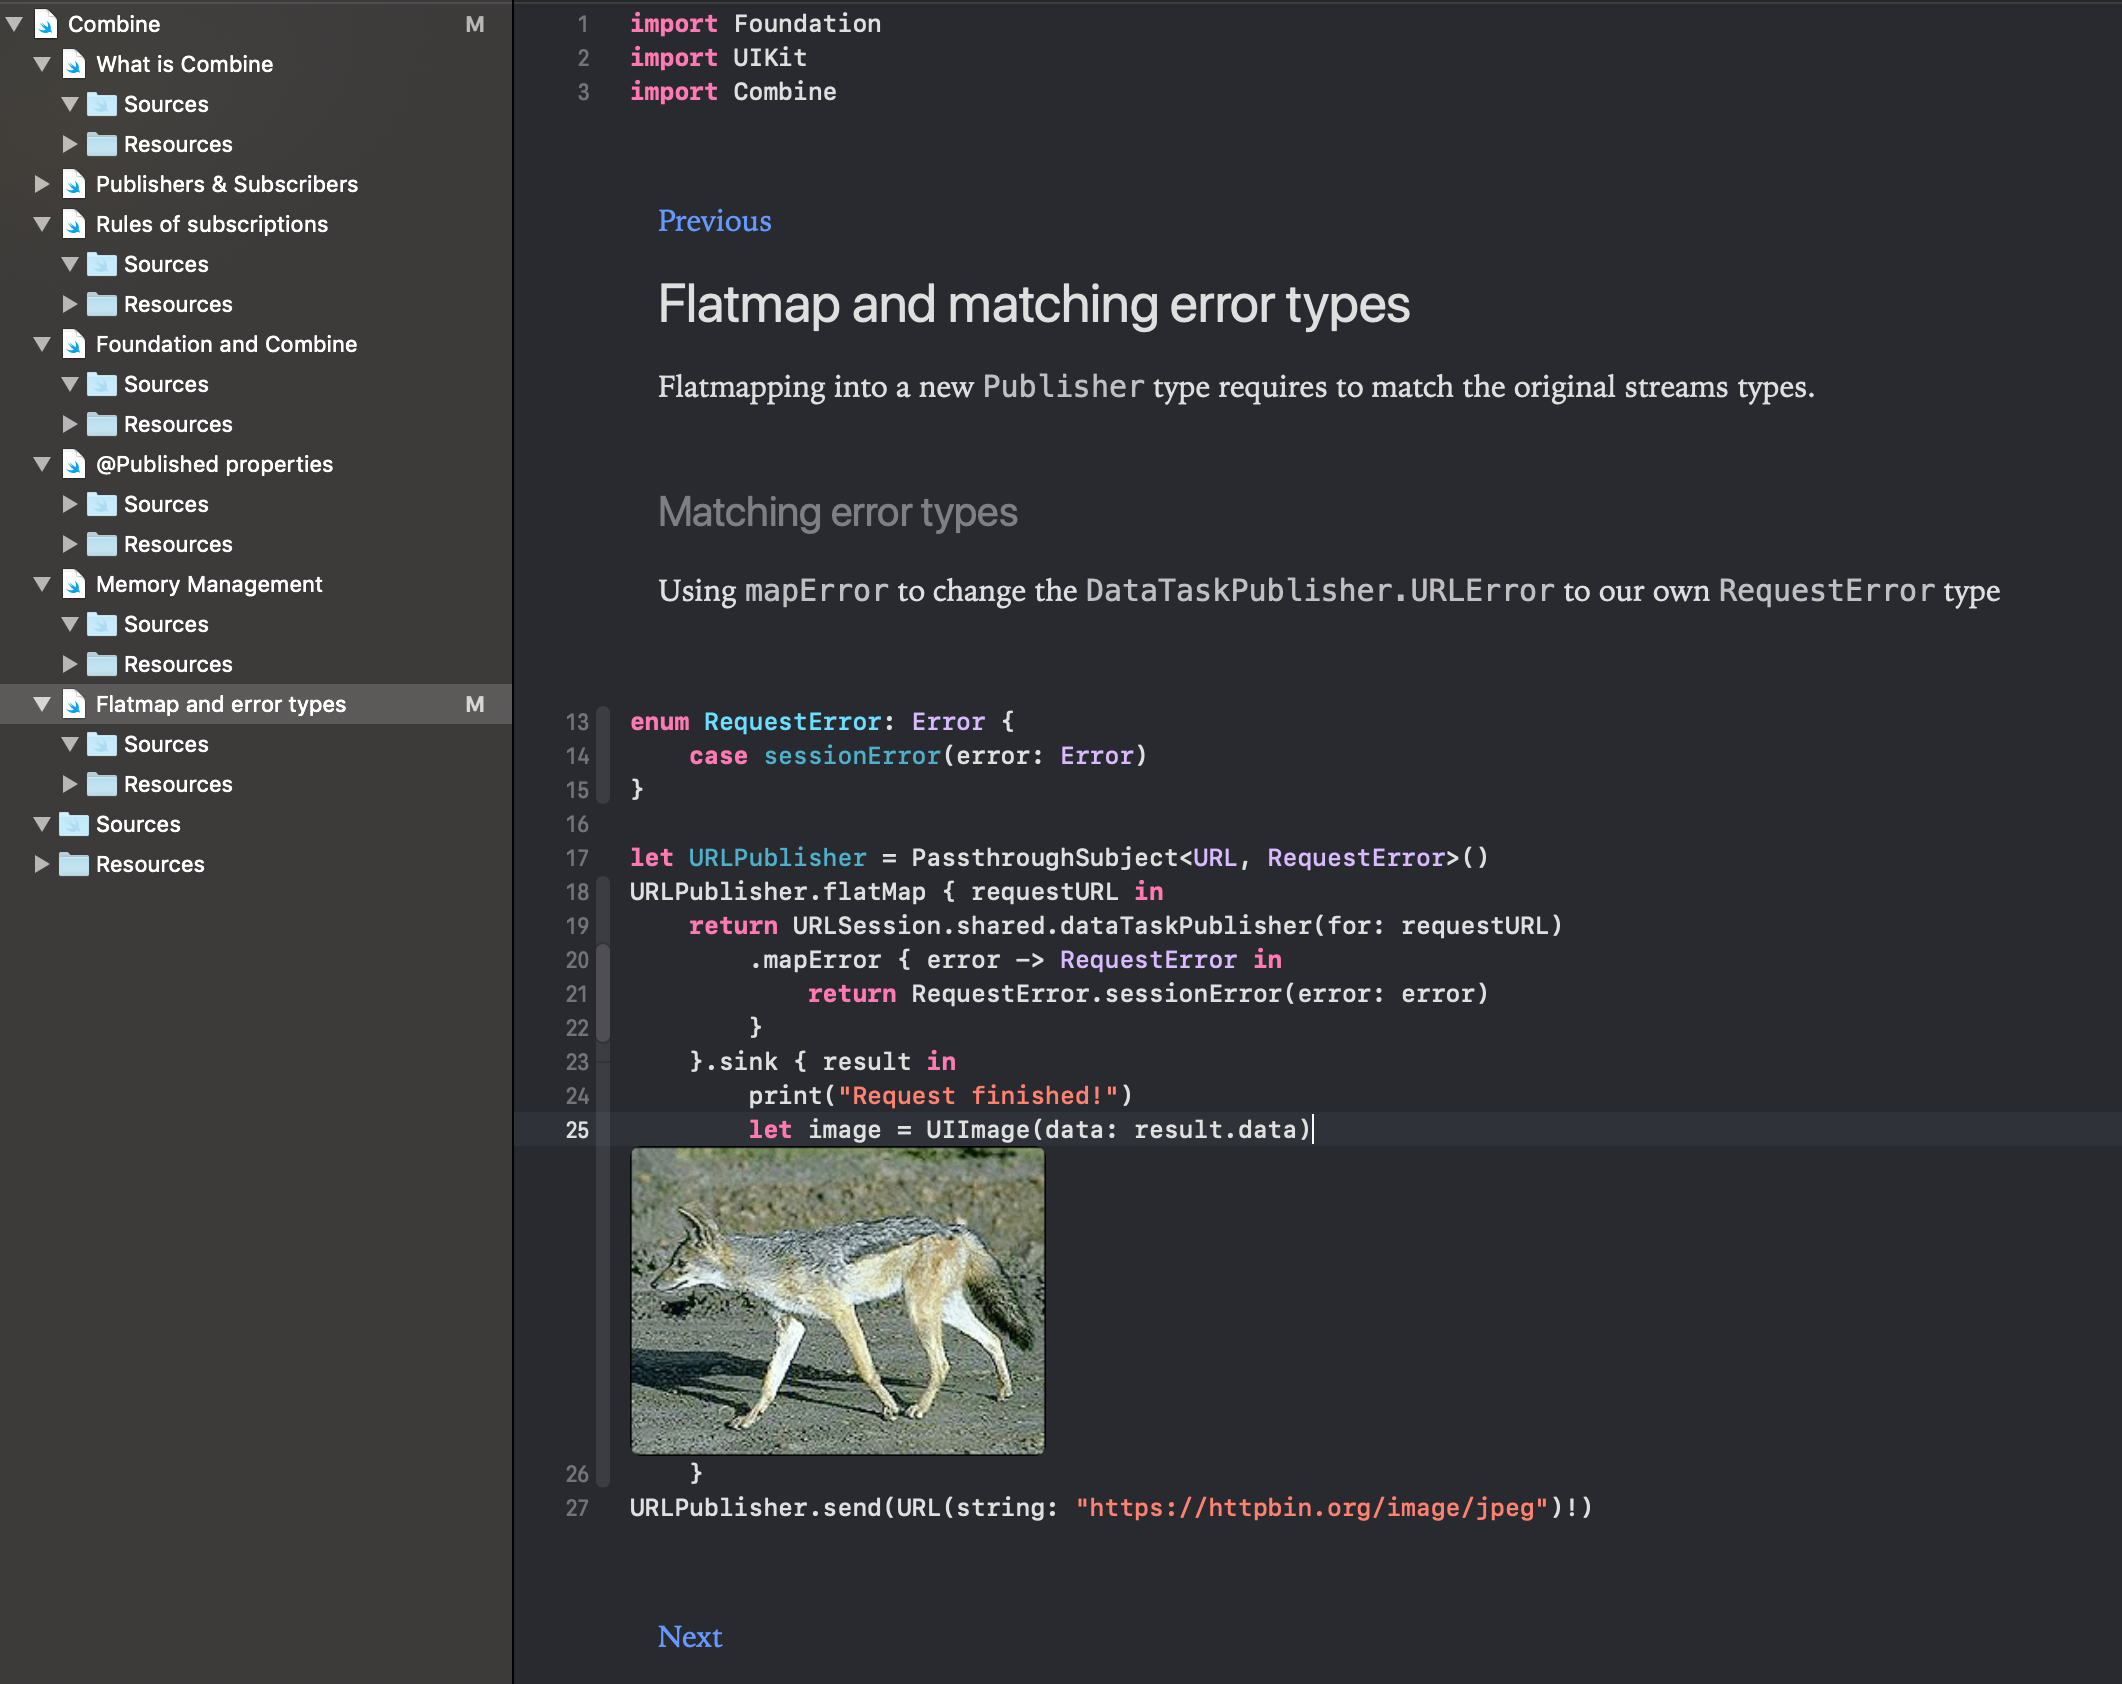Click the @Published properties page icon
The width and height of the screenshot is (2122, 1684).
point(74,464)
